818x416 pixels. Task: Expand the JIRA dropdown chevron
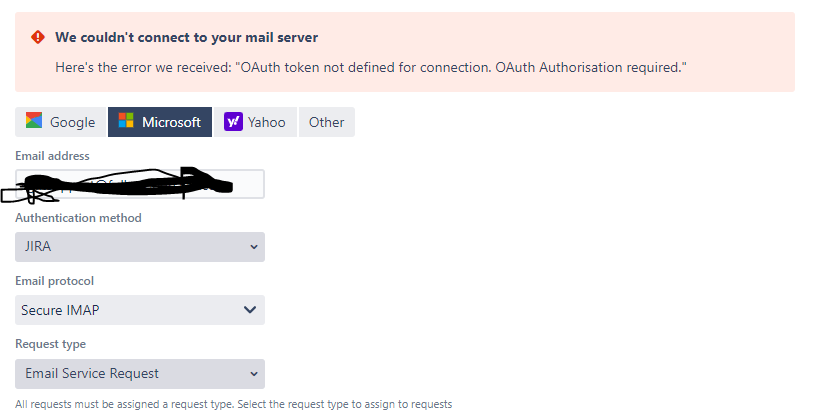(254, 247)
